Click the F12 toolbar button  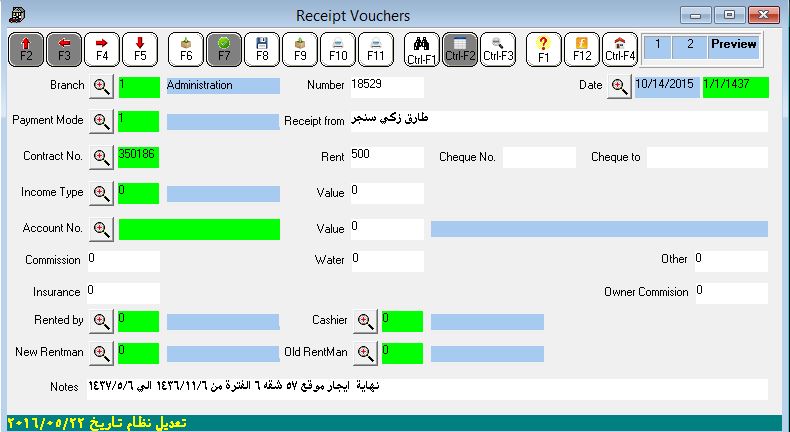(x=582, y=48)
